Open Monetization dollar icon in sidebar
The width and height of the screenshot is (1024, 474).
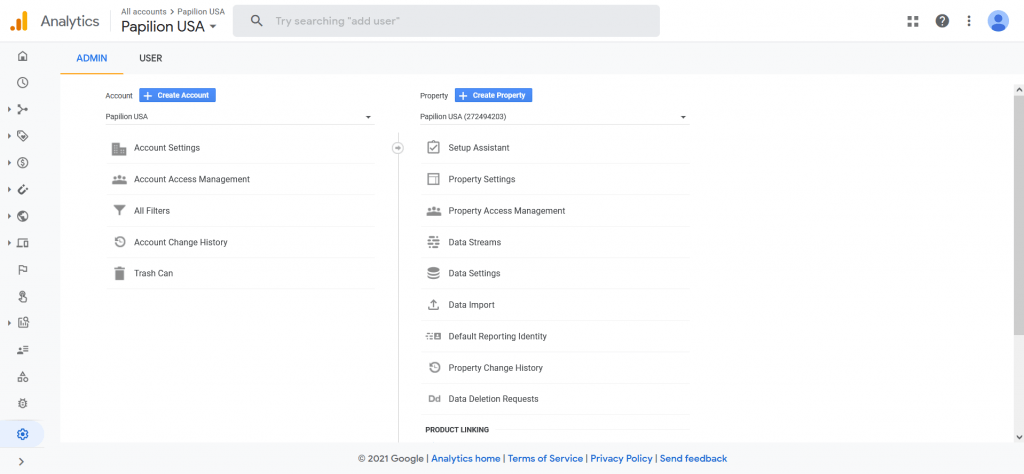tap(22, 163)
